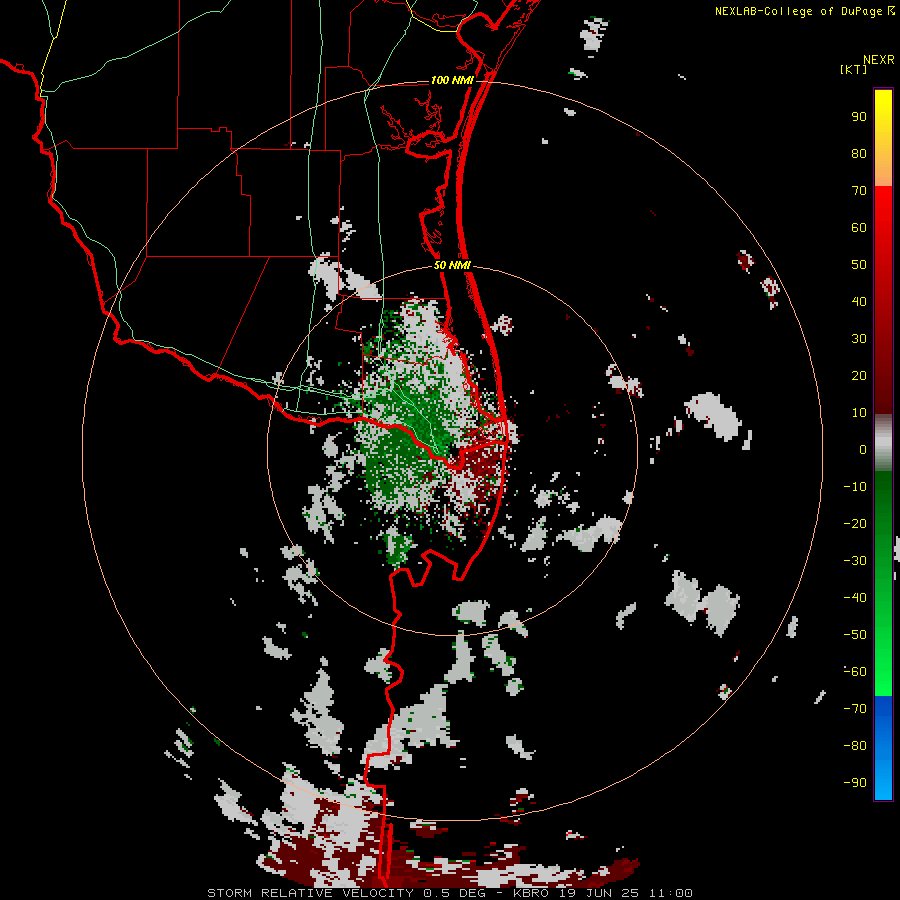900x900 pixels.
Task: Click the Storm Relative Velocity caption text
Action: point(449,893)
